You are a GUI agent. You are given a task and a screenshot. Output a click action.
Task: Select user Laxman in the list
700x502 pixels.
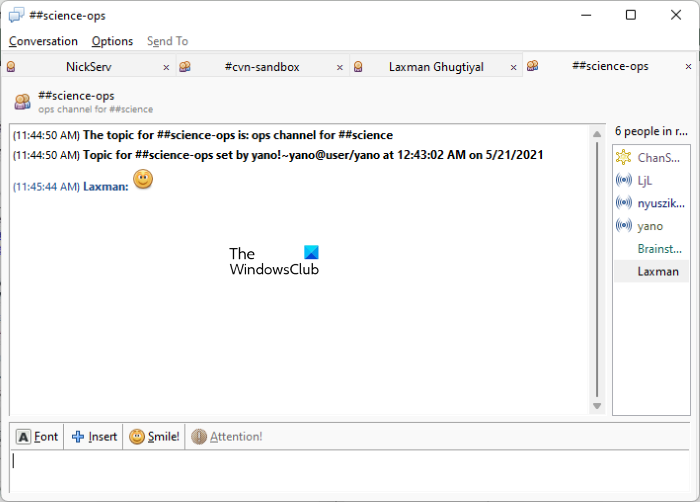click(651, 272)
